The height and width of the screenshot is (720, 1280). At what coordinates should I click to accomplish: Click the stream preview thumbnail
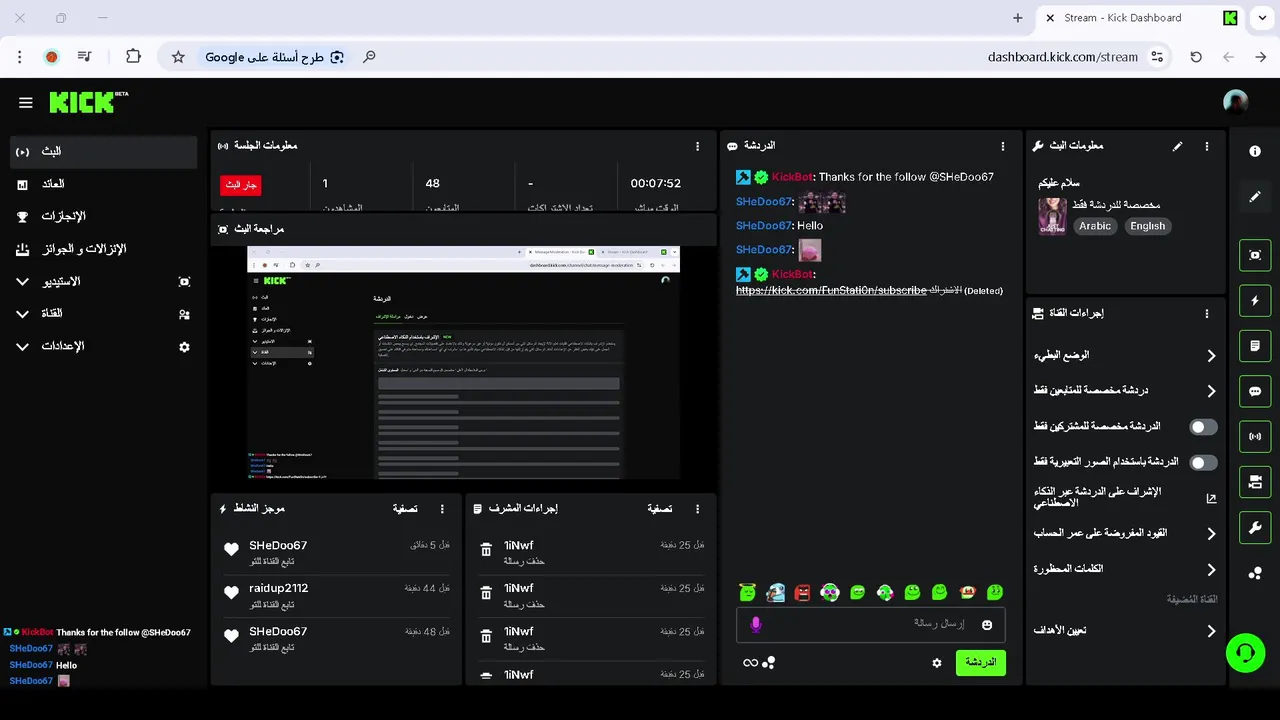pyautogui.click(x=464, y=363)
